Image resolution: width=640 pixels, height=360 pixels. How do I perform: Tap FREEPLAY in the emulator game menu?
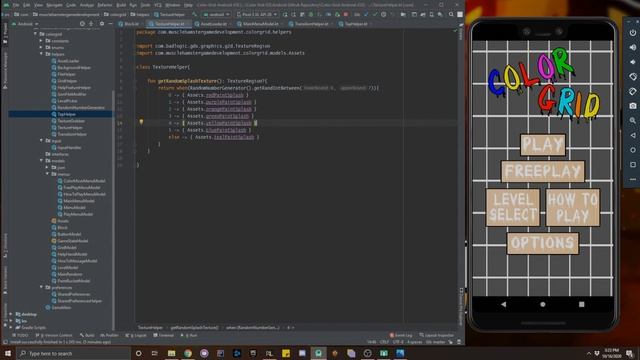point(543,171)
